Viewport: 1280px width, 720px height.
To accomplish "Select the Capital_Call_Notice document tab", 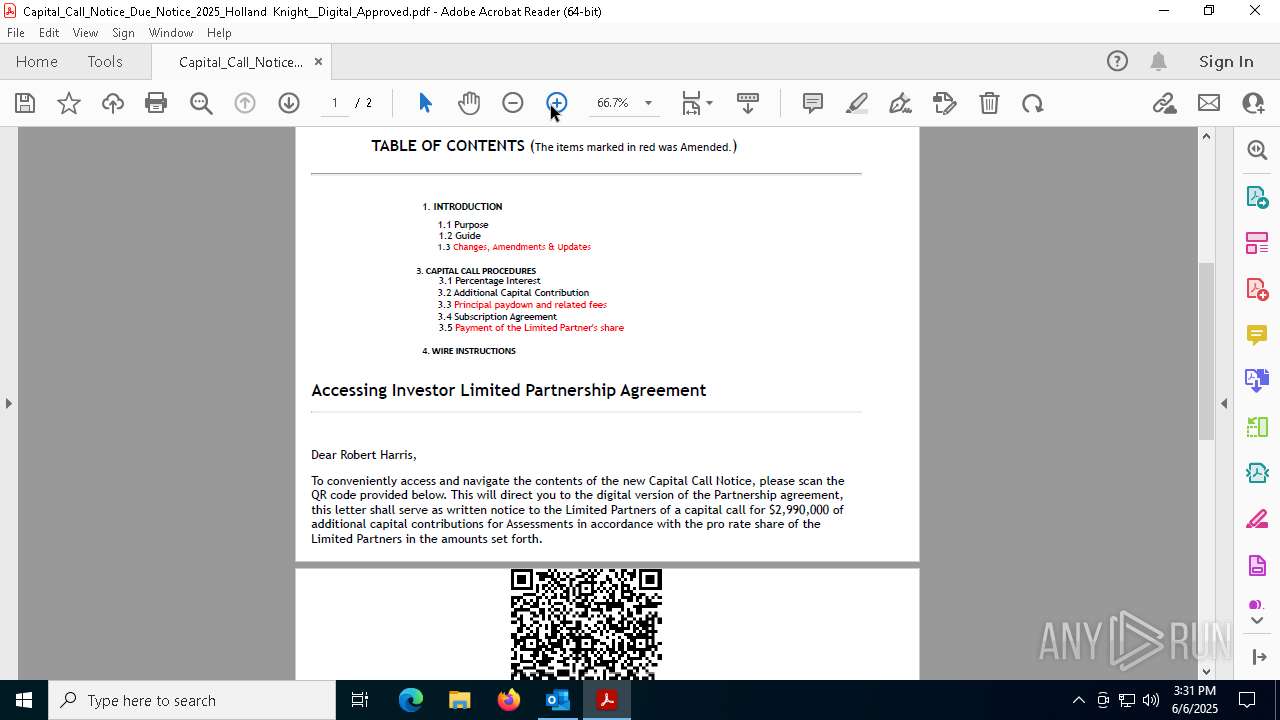I will tap(241, 62).
